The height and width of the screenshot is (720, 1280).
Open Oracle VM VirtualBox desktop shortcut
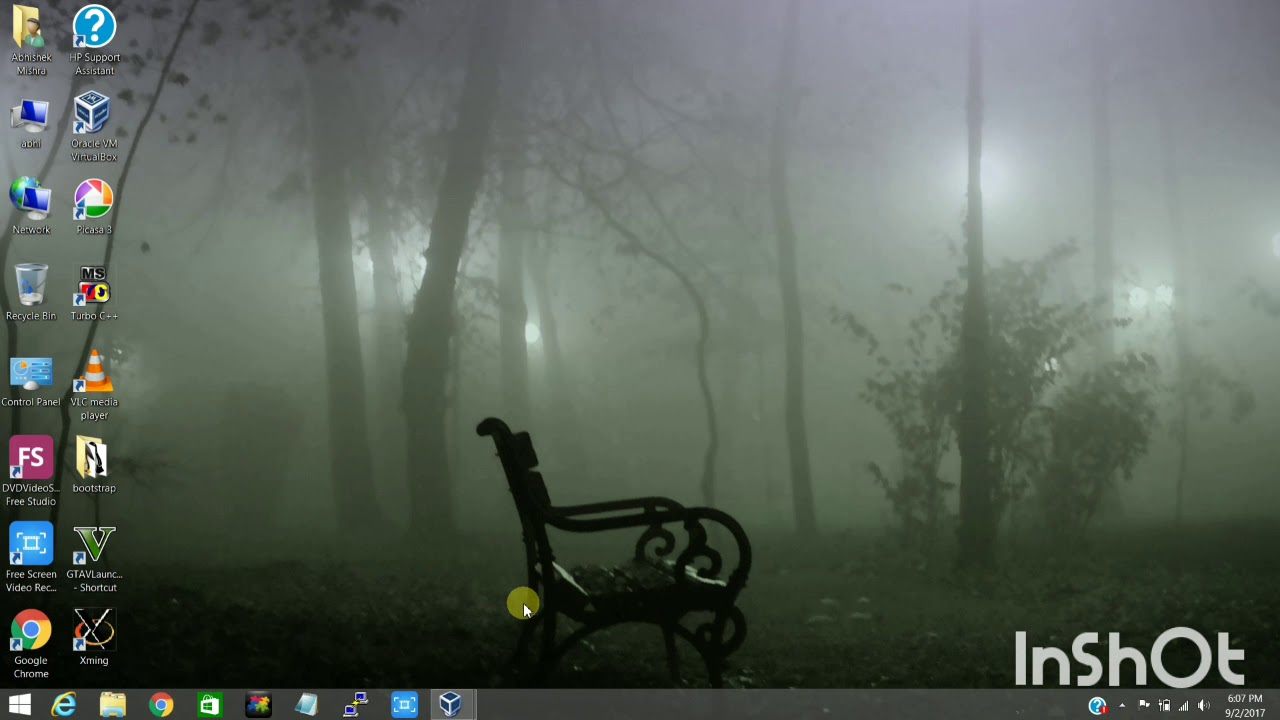pos(94,126)
